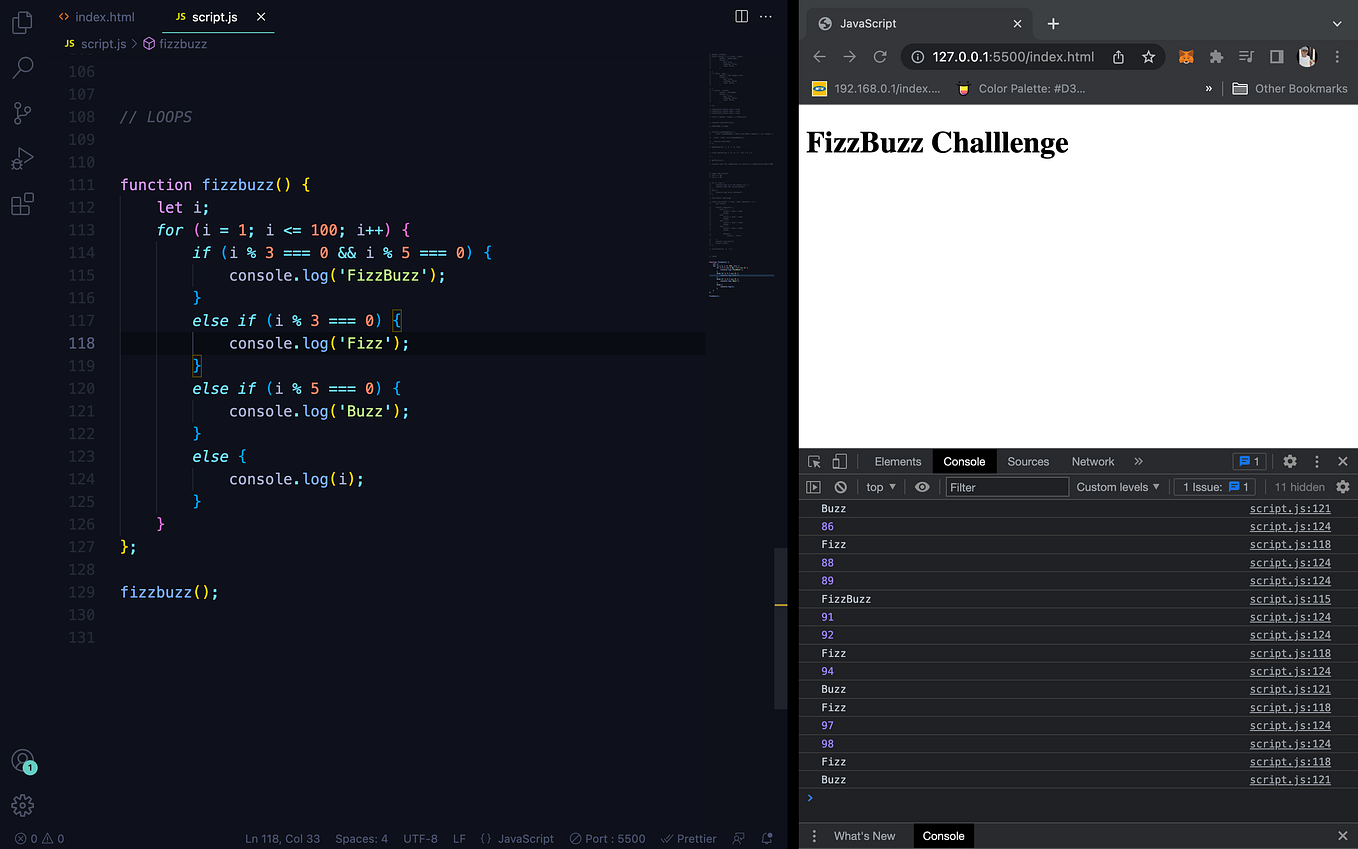This screenshot has height=849, width=1358.
Task: Open the script.js:118 console source link
Action: point(1290,544)
